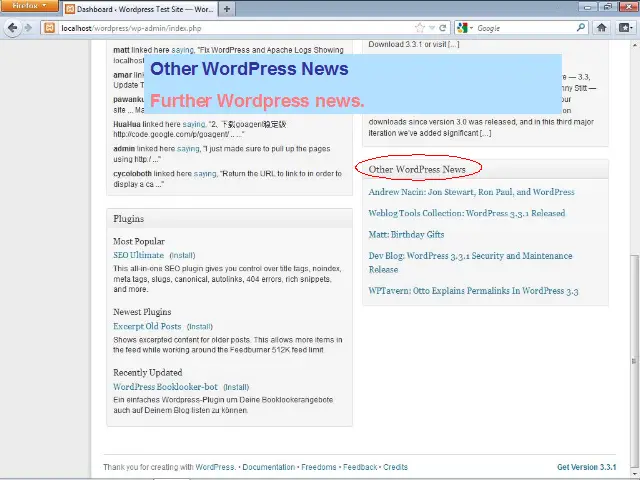Viewport: 640px width, 480px height.
Task: Open a new tab with plus button
Action: pyautogui.click(x=227, y=9)
